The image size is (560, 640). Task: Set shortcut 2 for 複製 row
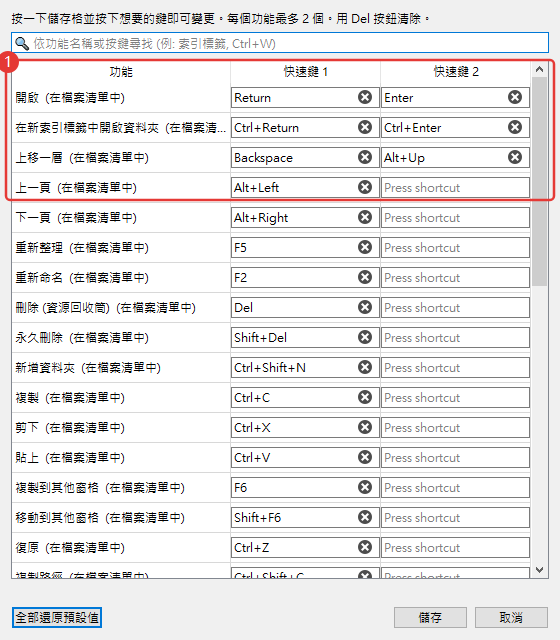tap(455, 398)
